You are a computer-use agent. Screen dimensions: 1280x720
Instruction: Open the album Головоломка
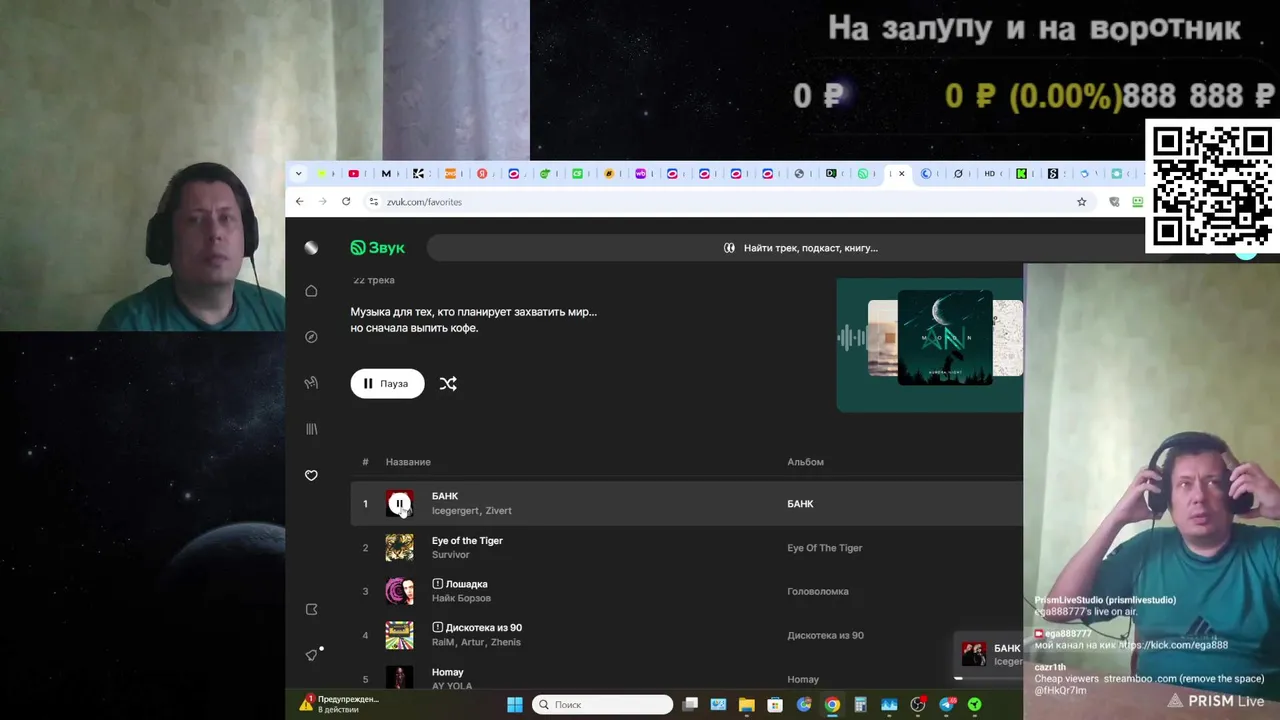click(x=817, y=591)
